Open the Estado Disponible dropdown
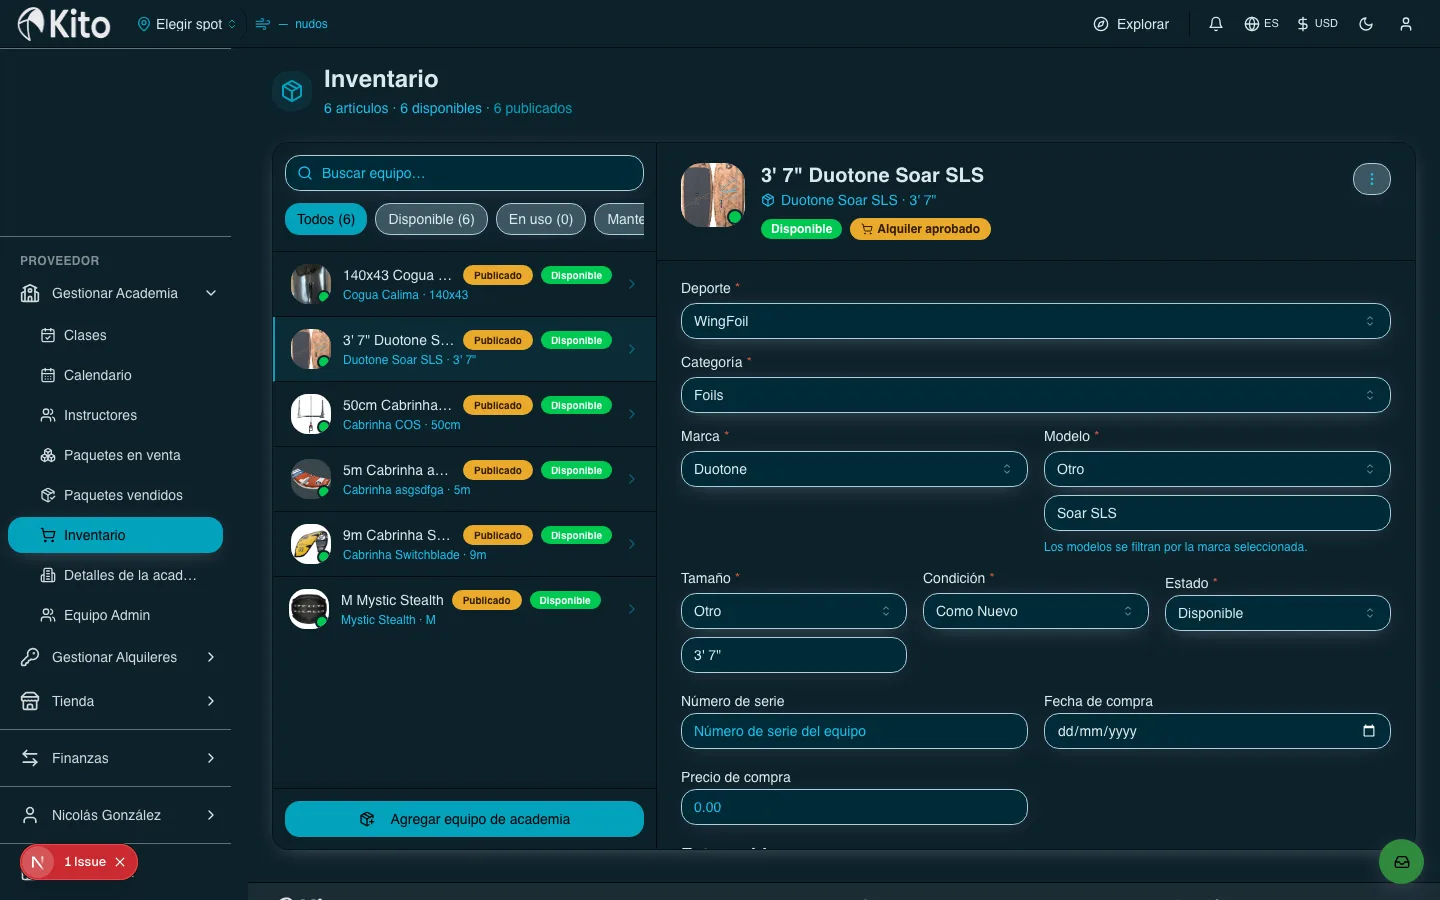The image size is (1440, 900). pos(1277,613)
